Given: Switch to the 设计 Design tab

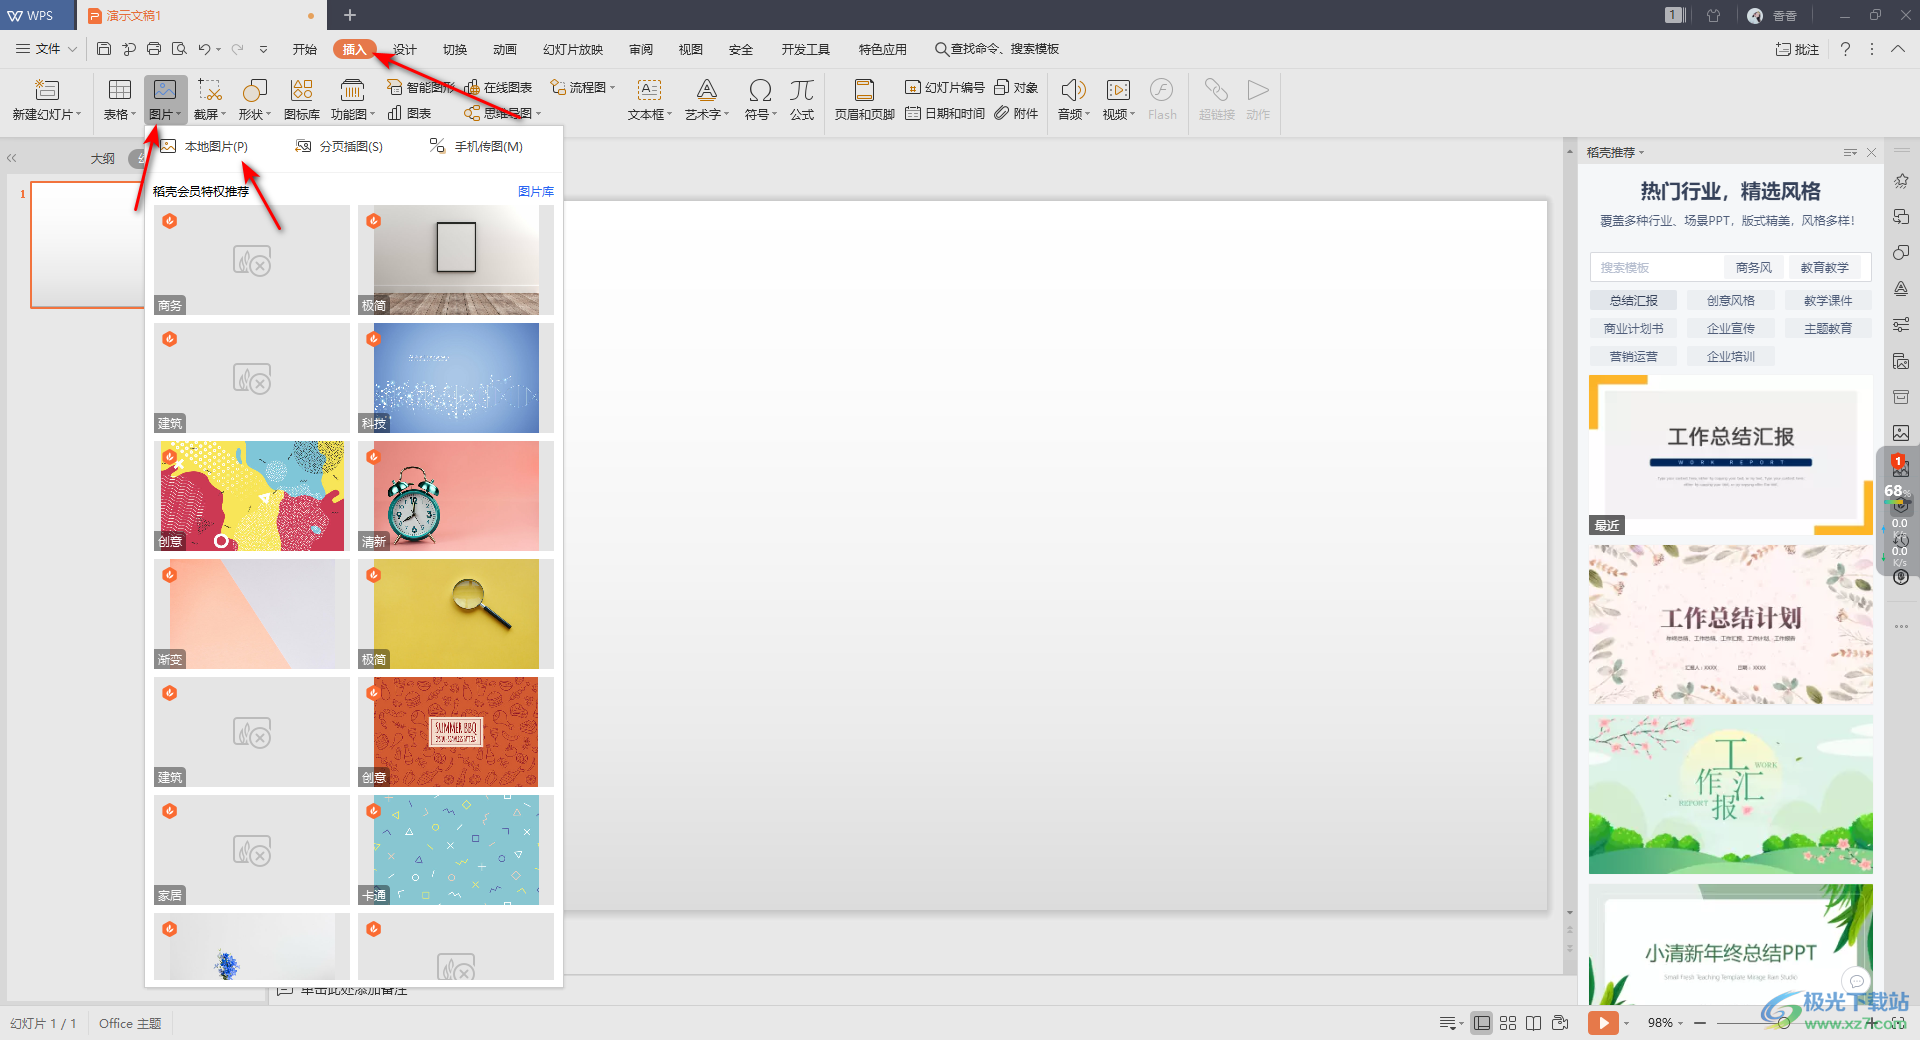Looking at the screenshot, I should 405,49.
